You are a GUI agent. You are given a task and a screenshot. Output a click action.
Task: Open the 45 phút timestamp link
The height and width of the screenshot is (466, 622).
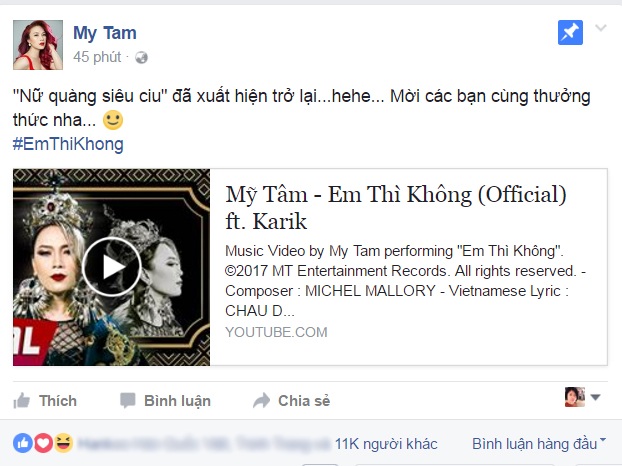(97, 57)
